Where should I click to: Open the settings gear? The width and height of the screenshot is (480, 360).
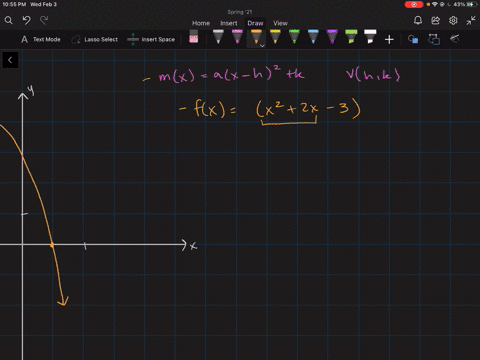click(453, 21)
